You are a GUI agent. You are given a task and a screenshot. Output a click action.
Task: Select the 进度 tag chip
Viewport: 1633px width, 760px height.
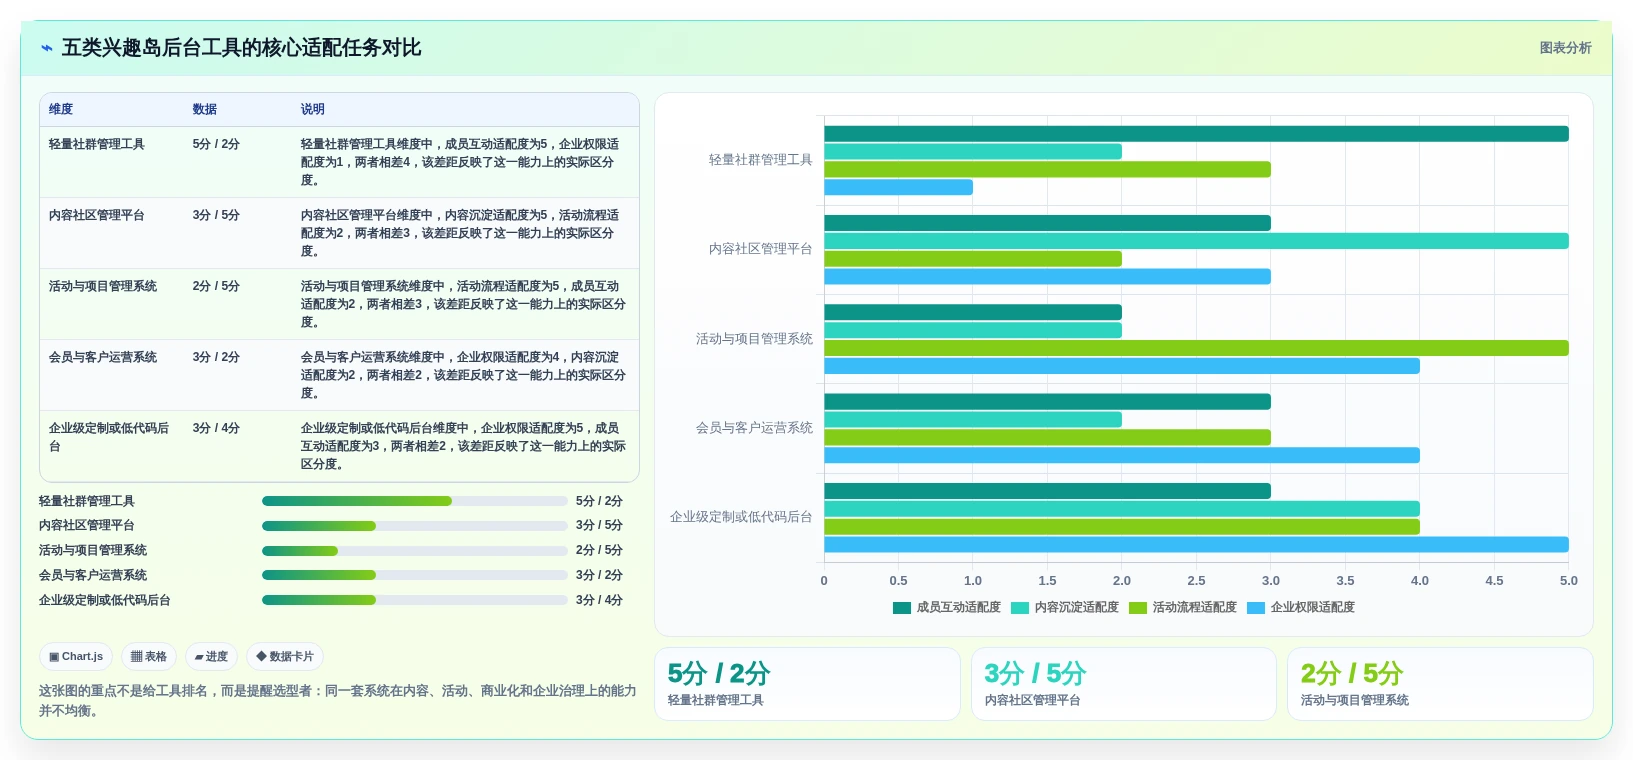211,657
